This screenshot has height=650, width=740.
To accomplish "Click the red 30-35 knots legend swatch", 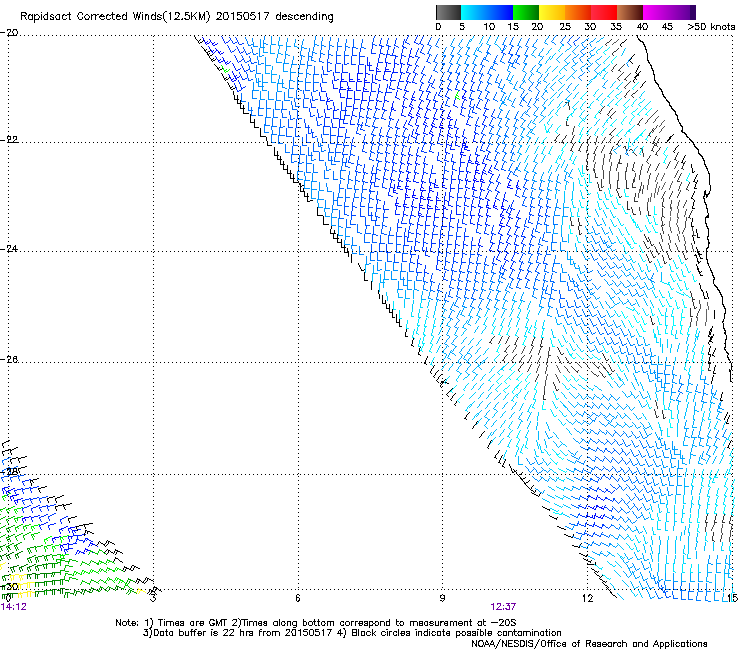I will 604,12.
